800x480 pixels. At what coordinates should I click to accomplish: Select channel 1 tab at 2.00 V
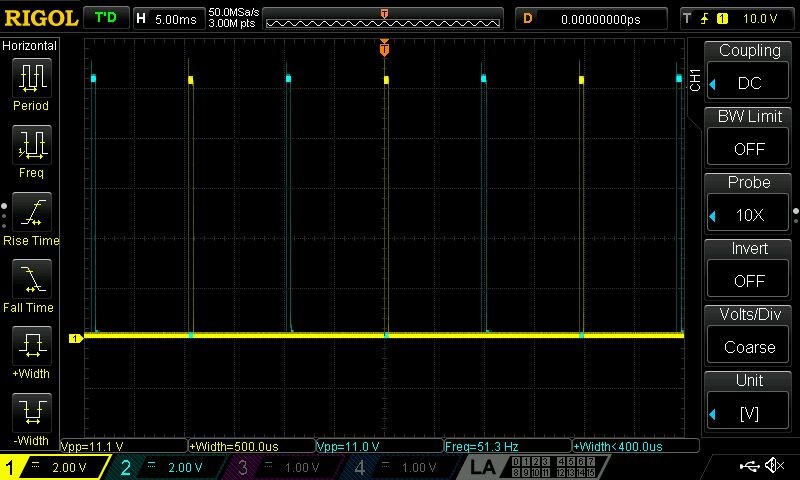coord(54,467)
